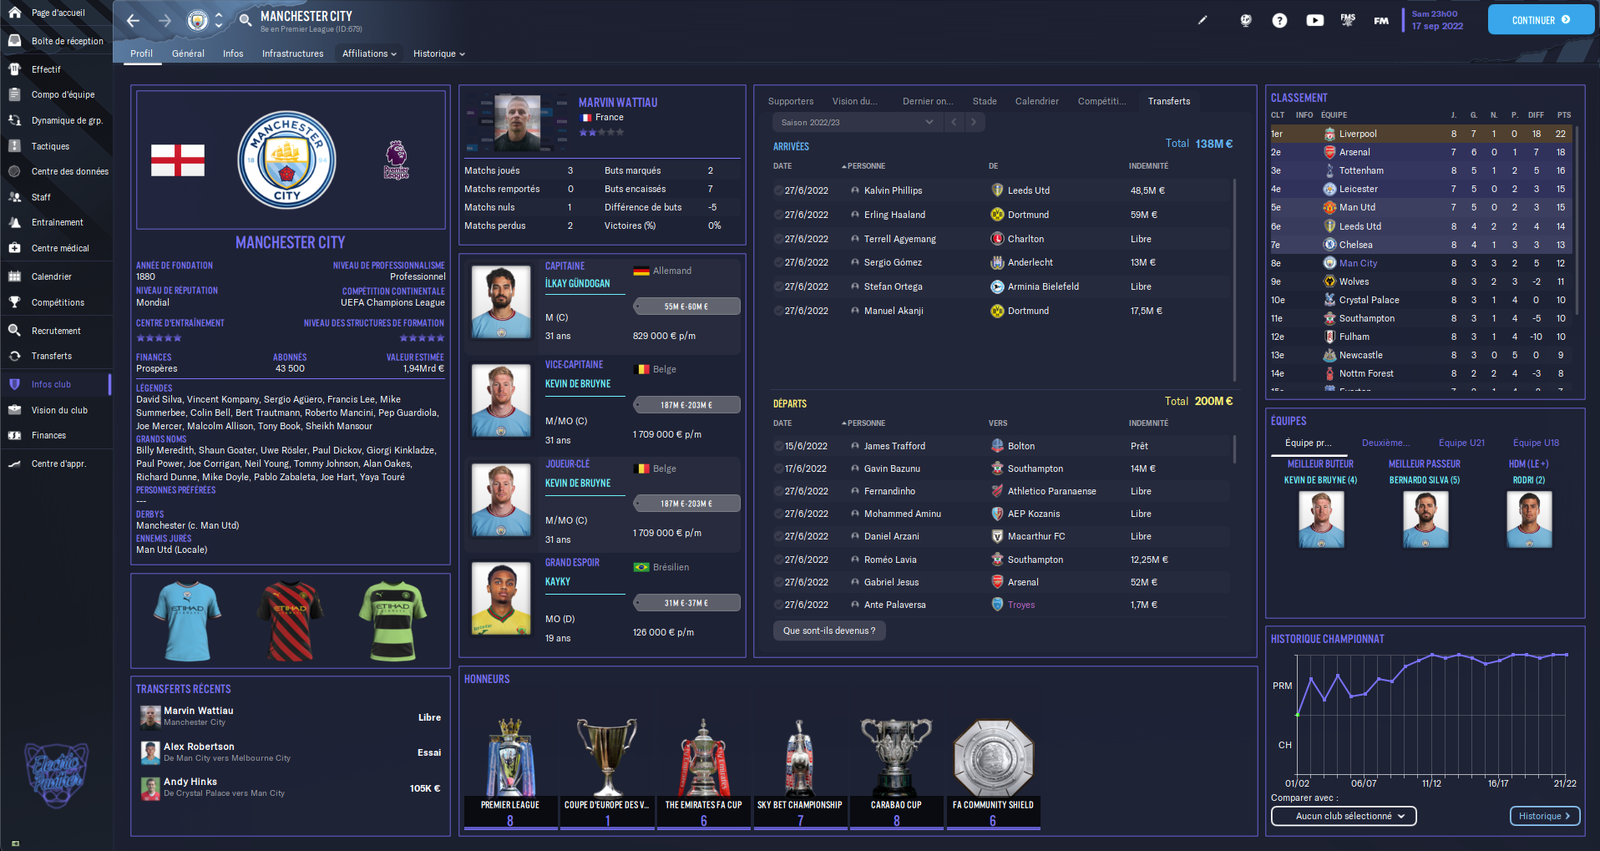Screen dimensions: 1600x851
Task: Open the Saison 2022/23 dropdown
Action: [x=856, y=122]
